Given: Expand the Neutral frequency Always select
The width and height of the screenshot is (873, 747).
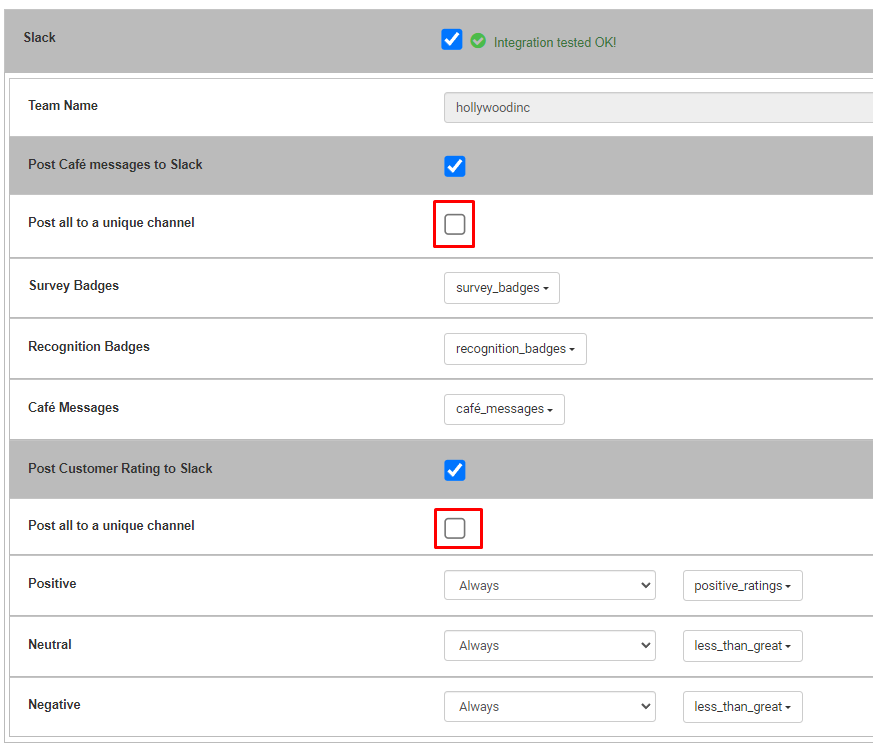Looking at the screenshot, I should pos(550,645).
